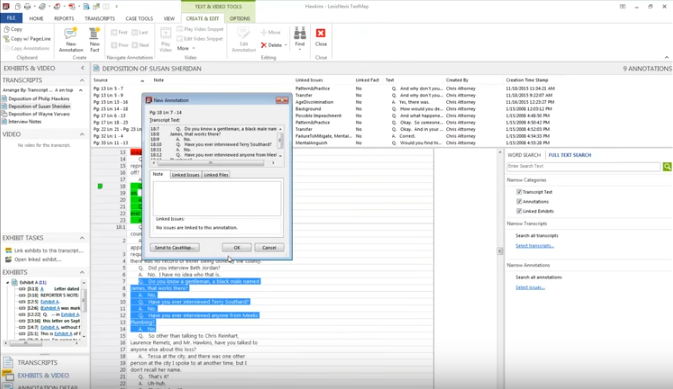The image size is (673, 389).
Task: Toggle the Linked Exhibits checkbox
Action: coord(519,211)
